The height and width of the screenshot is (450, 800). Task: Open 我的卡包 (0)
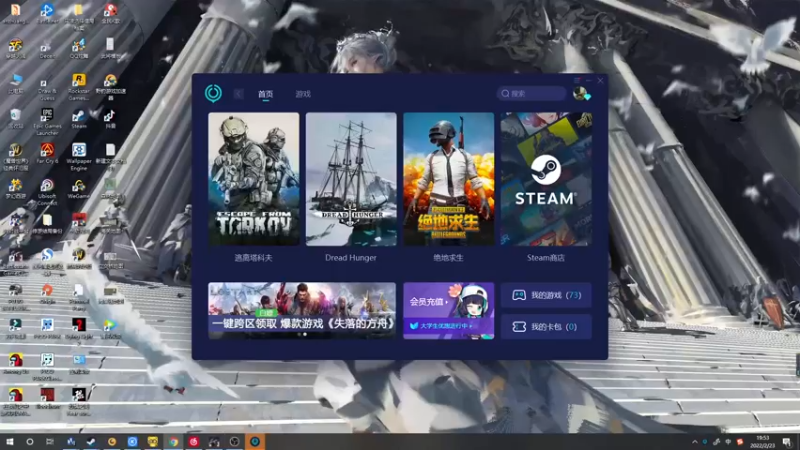546,327
